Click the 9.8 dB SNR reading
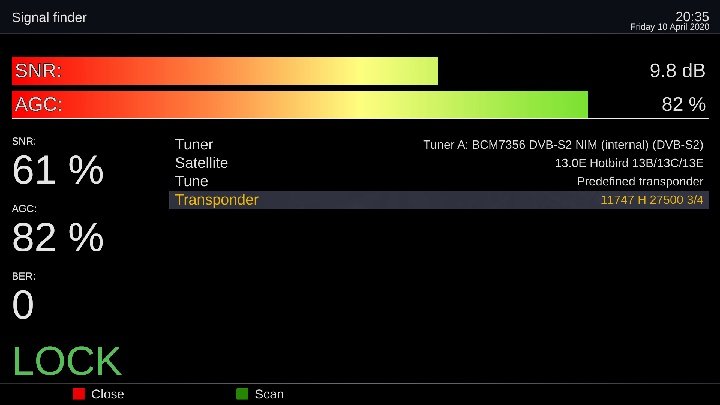The height and width of the screenshot is (405, 720). tap(677, 71)
